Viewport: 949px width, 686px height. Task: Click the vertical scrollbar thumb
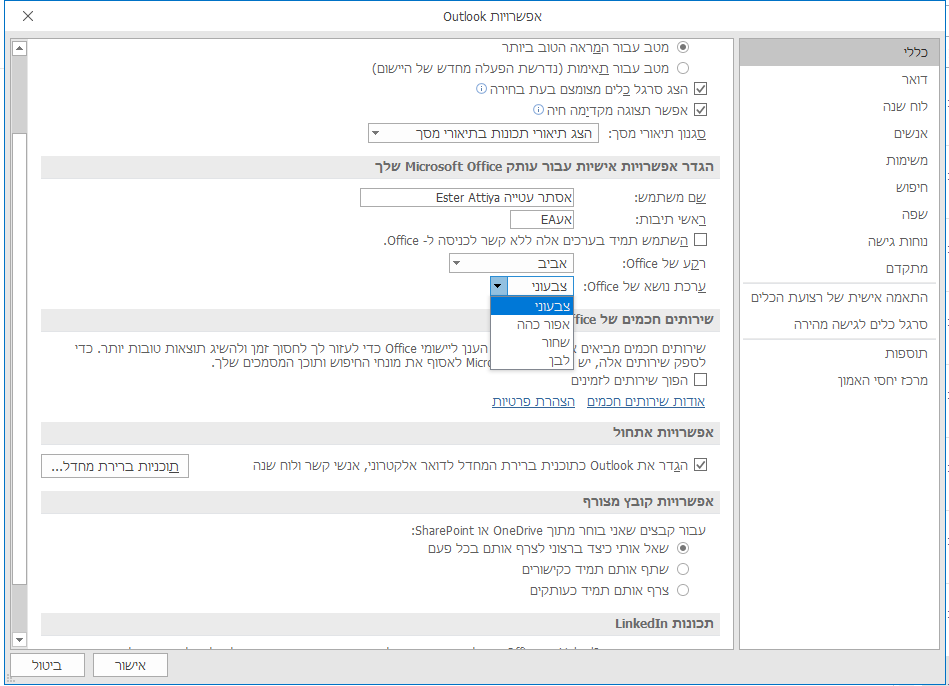pyautogui.click(x=19, y=359)
